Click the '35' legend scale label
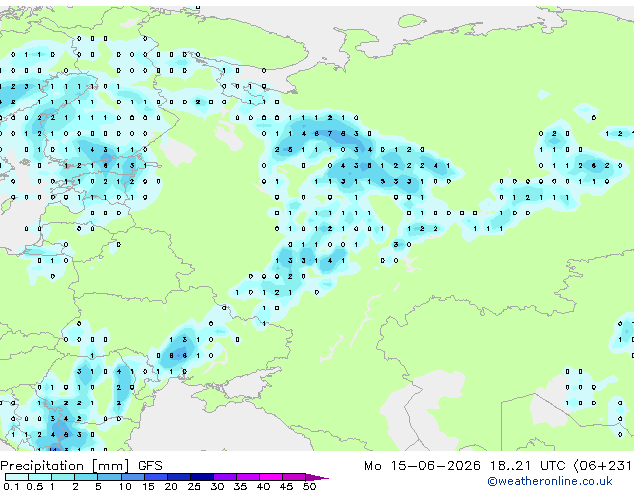 (x=240, y=486)
